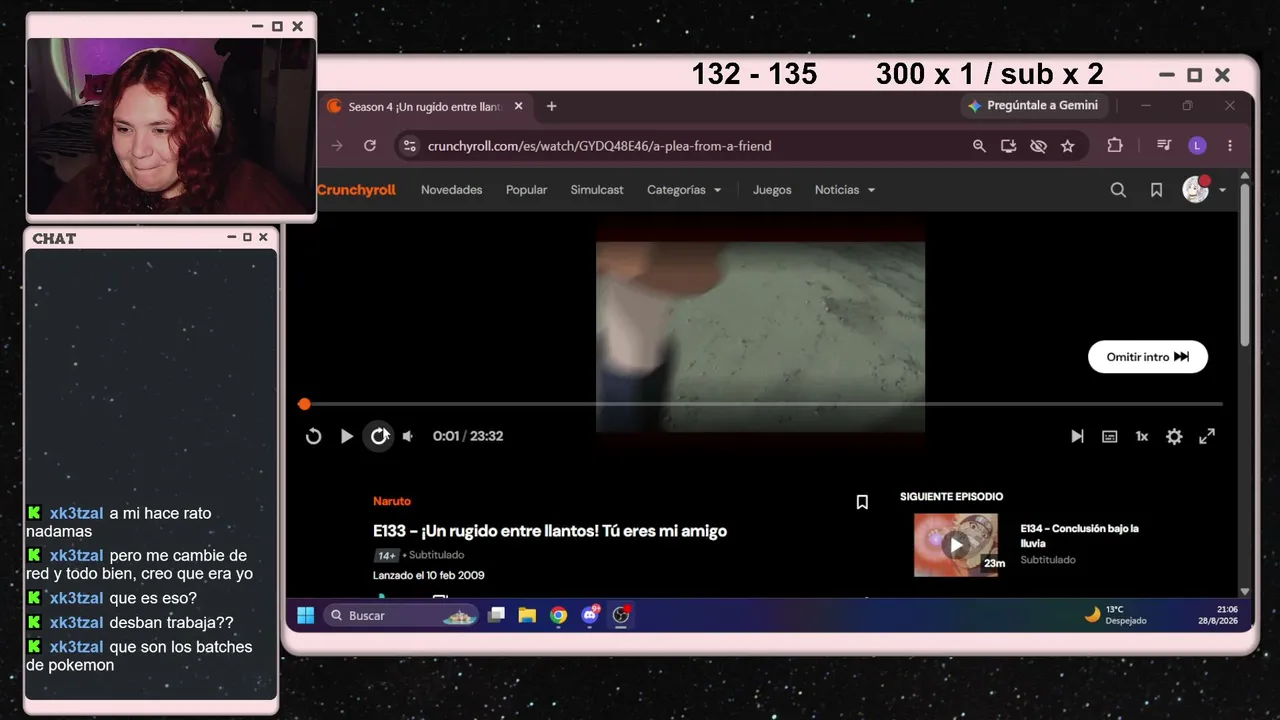The height and width of the screenshot is (720, 1280).
Task: Add episode E133 to watchlist bookmark
Action: click(862, 502)
